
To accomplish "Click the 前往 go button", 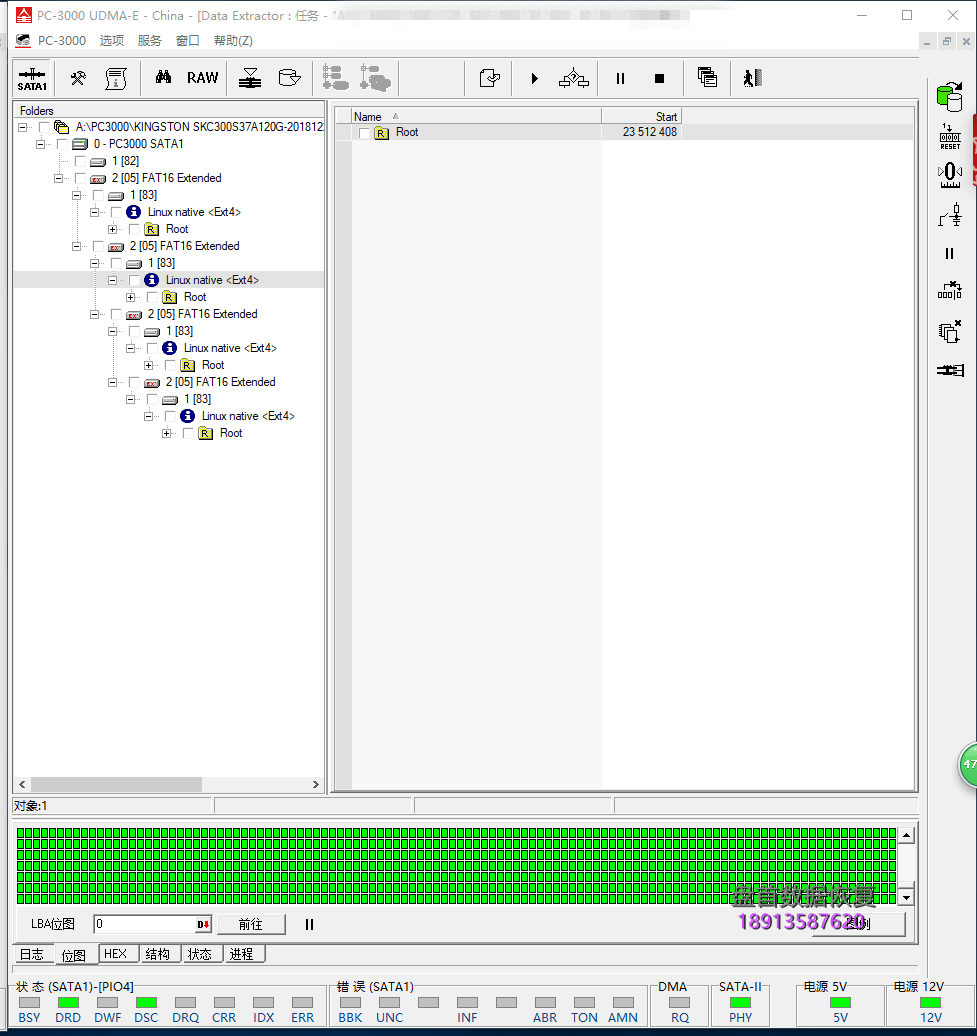I will [251, 924].
